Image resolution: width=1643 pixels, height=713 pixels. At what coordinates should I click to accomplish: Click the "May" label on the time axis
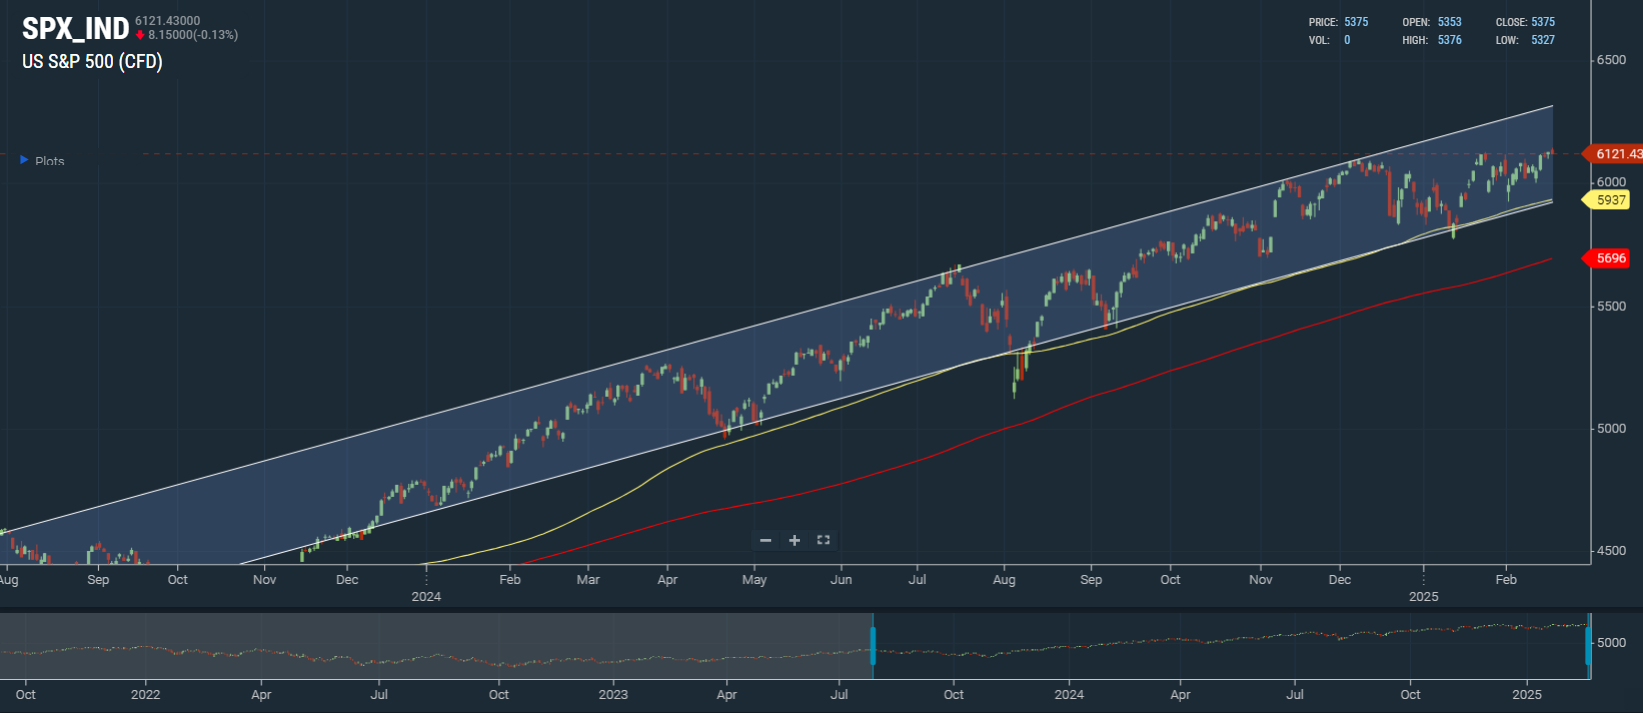coord(755,579)
